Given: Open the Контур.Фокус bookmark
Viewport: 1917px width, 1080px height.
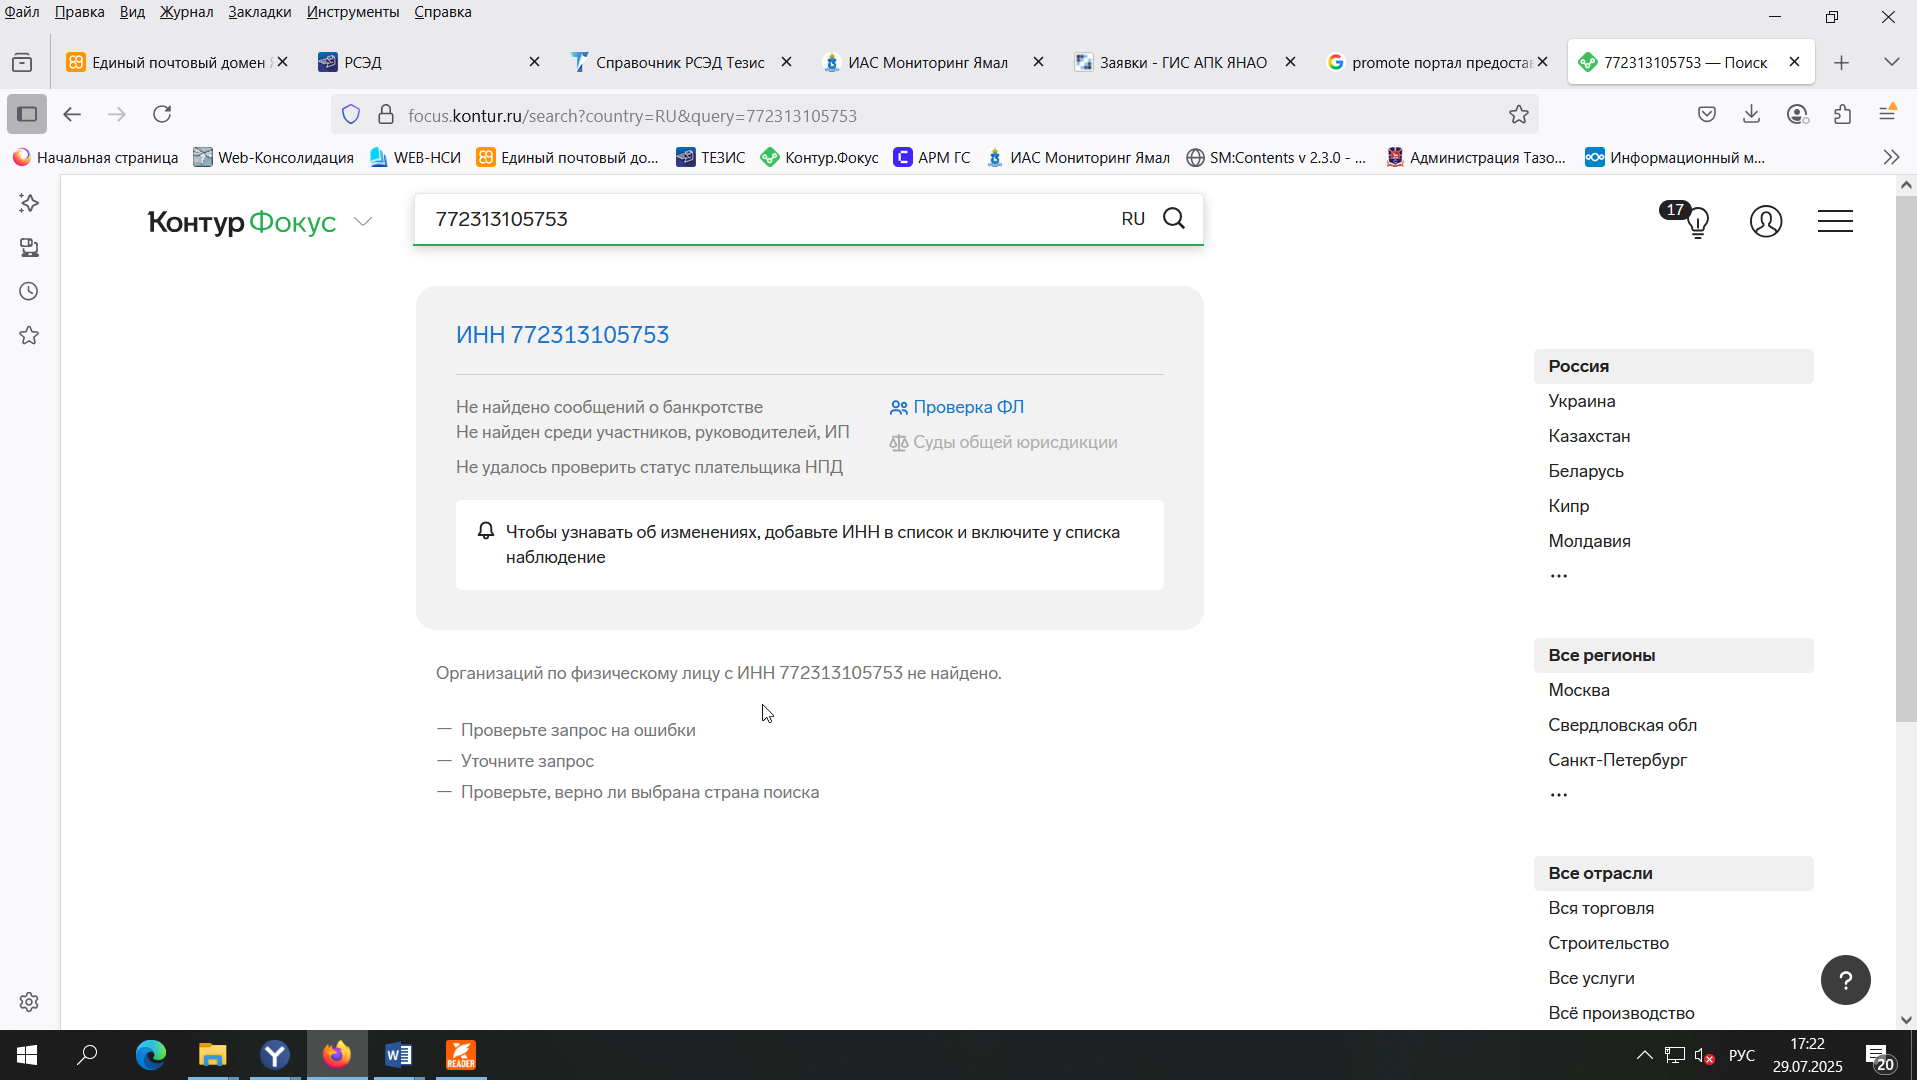Looking at the screenshot, I should [x=819, y=157].
